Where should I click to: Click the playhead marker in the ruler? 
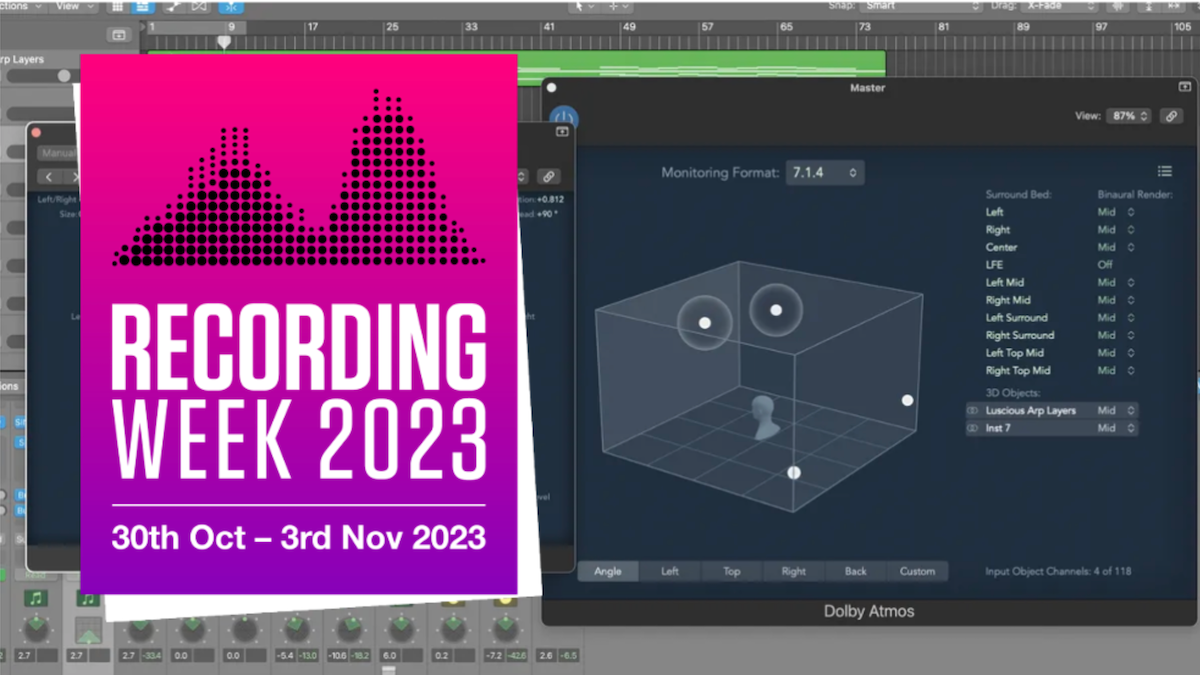click(x=225, y=42)
